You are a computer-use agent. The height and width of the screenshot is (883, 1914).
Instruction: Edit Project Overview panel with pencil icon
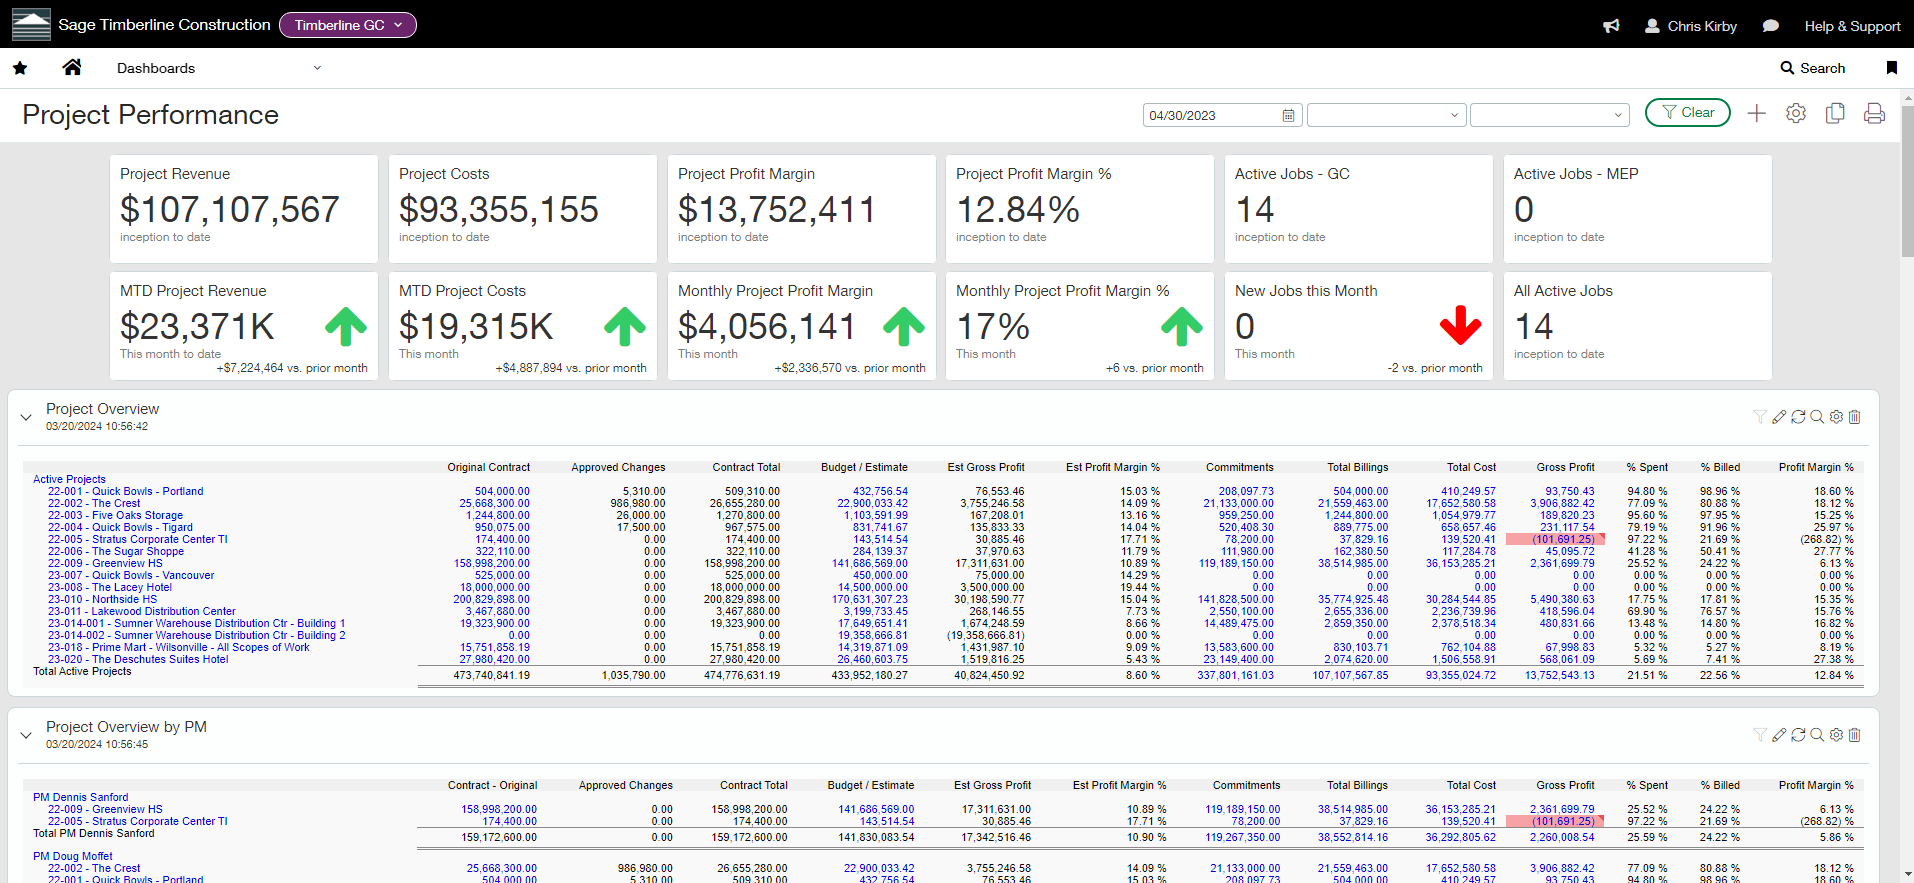(1779, 417)
